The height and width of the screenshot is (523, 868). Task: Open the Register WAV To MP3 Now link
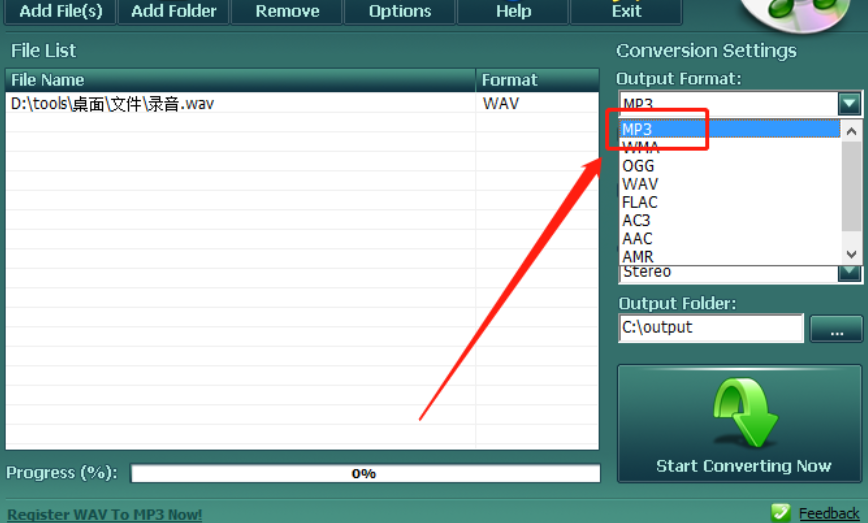(x=105, y=514)
